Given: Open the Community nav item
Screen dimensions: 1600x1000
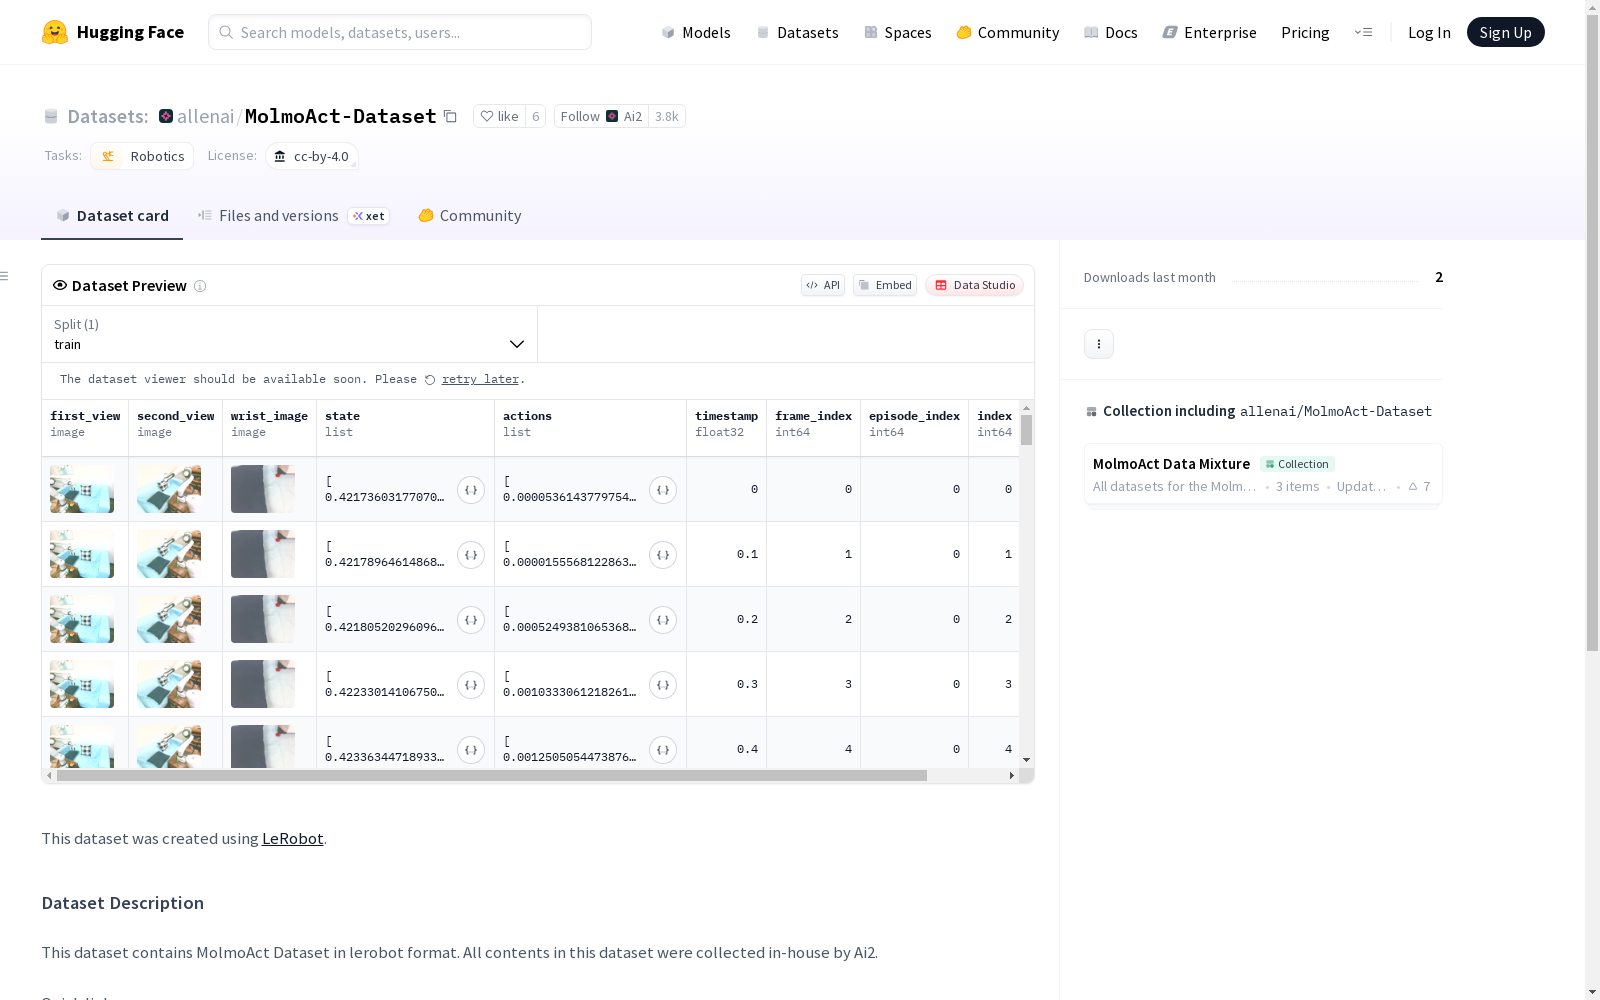Looking at the screenshot, I should click(1008, 32).
